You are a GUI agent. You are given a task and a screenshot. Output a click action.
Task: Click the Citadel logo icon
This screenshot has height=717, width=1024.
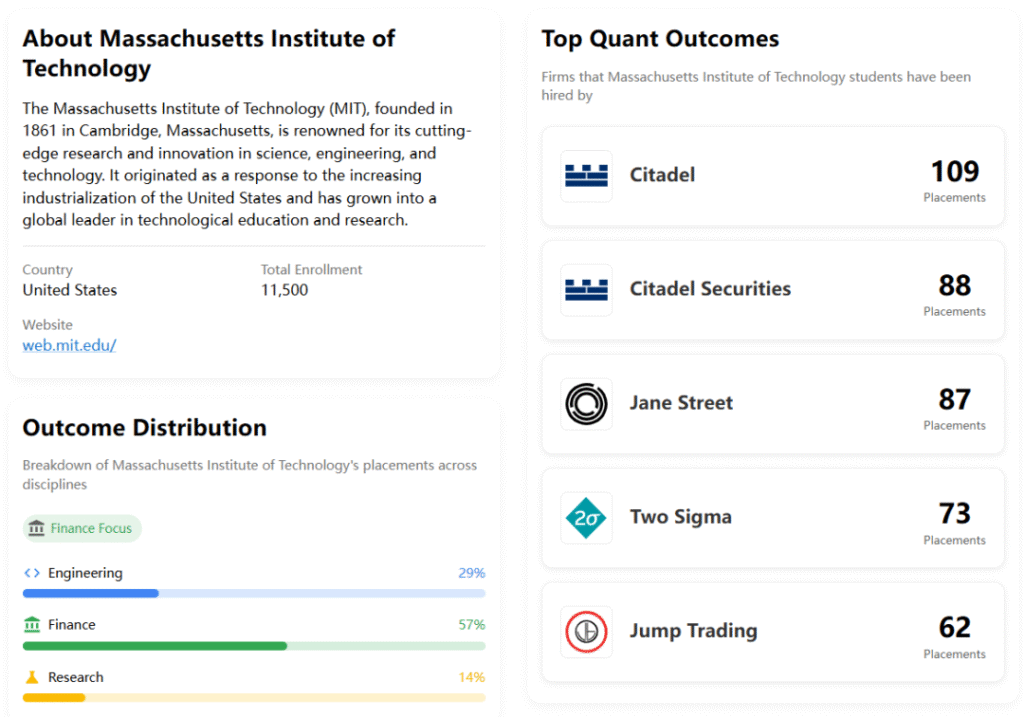(586, 176)
